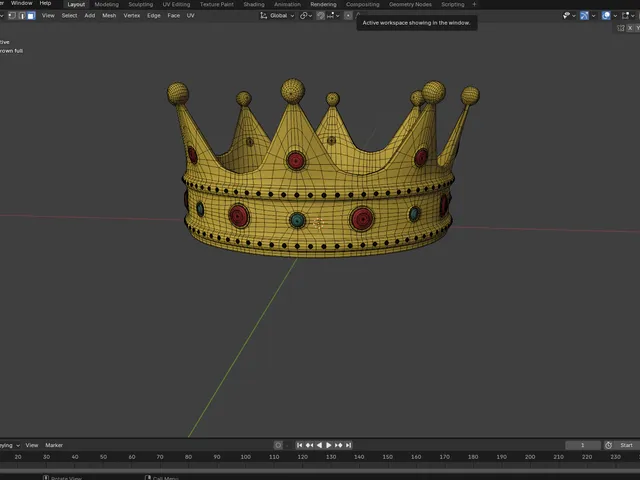640x480 pixels.
Task: Click current frame number field
Action: 583,445
